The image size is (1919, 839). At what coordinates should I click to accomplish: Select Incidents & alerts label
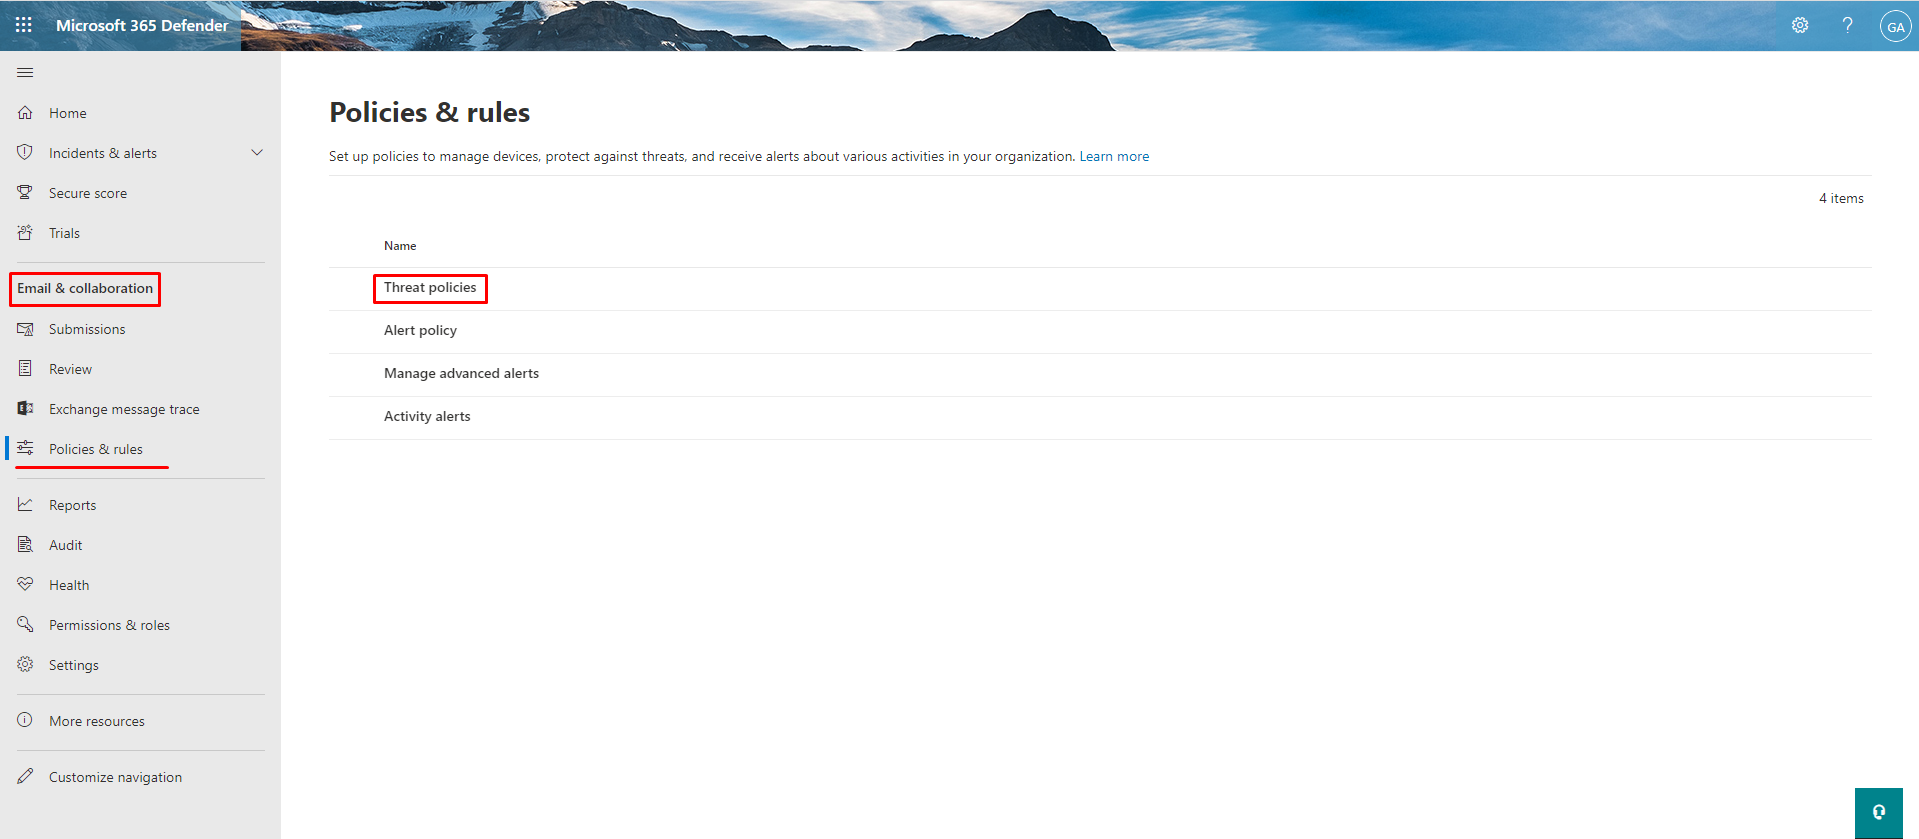pos(103,153)
